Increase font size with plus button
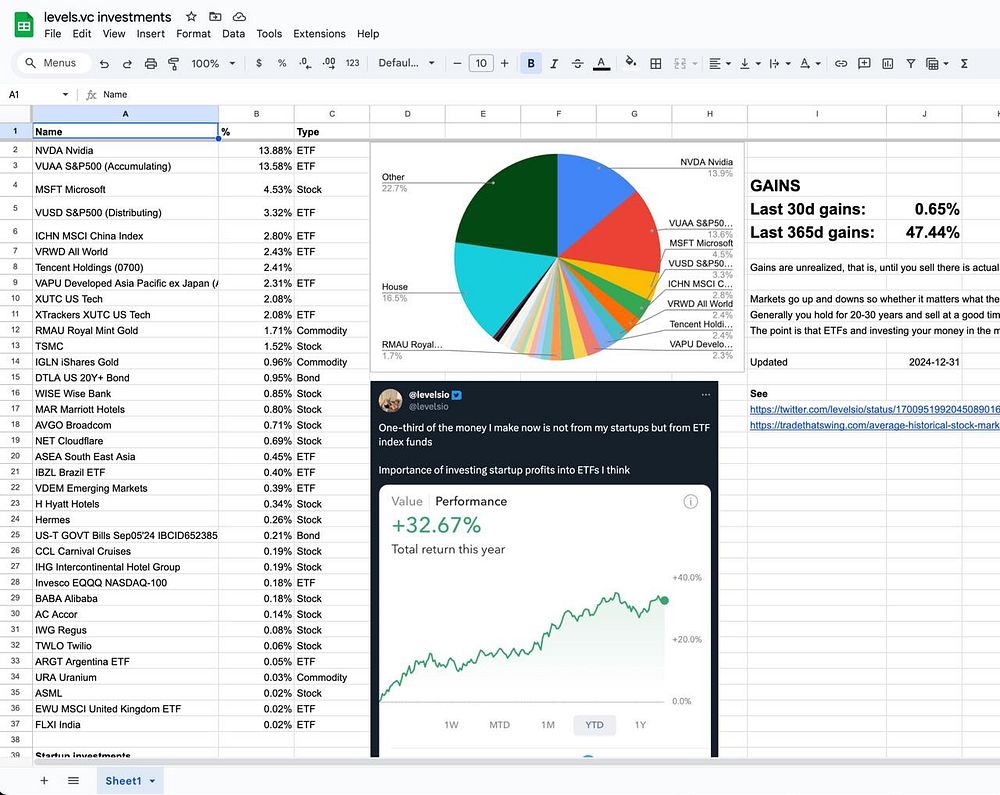 click(x=504, y=63)
